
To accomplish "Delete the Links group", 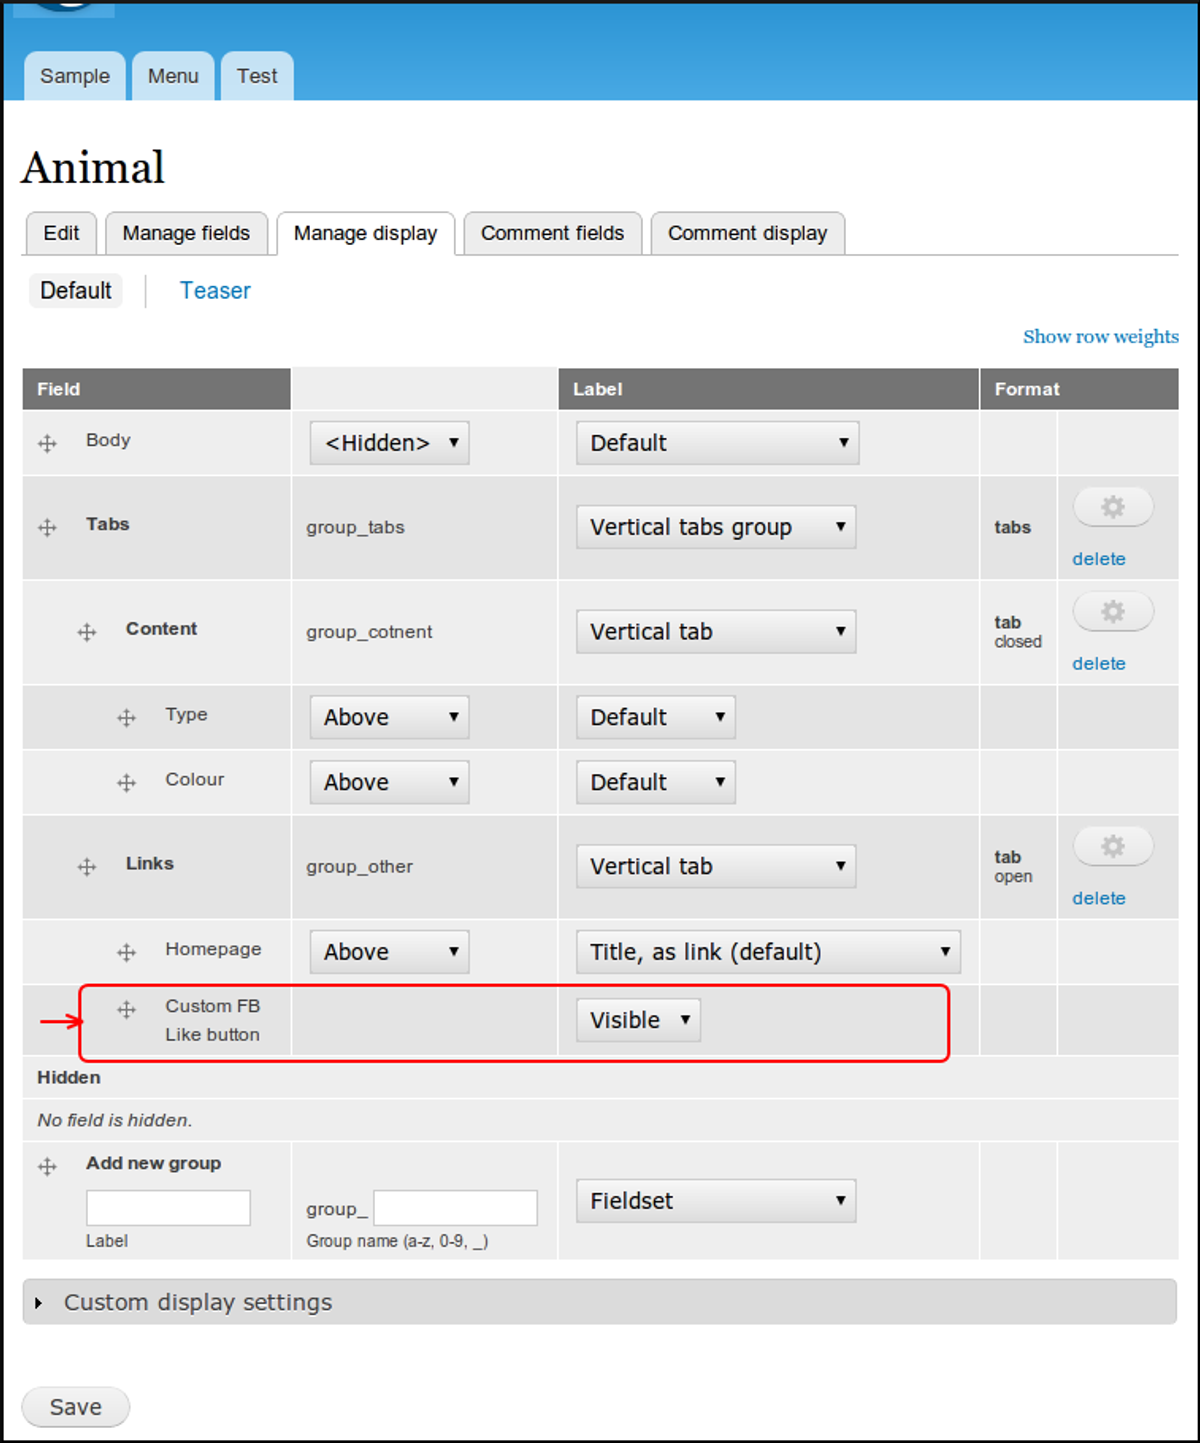I will (x=1099, y=899).
